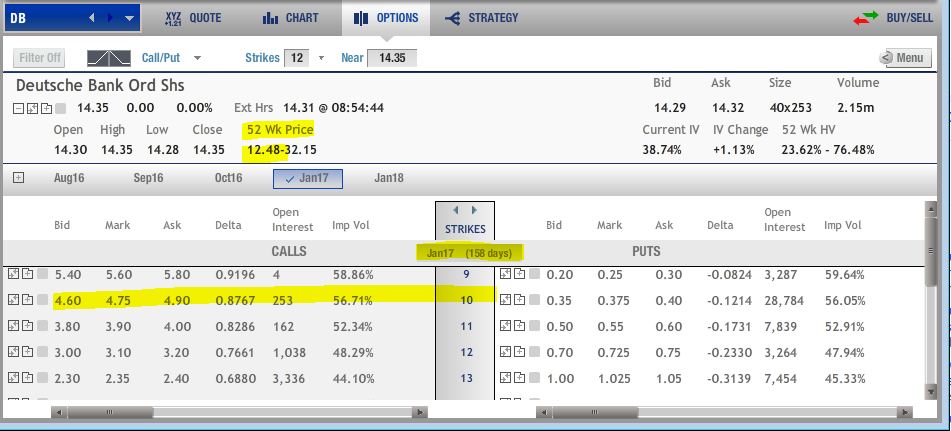This screenshot has width=951, height=431.
Task: Click the BUY/SELL button label
Action: point(909,18)
